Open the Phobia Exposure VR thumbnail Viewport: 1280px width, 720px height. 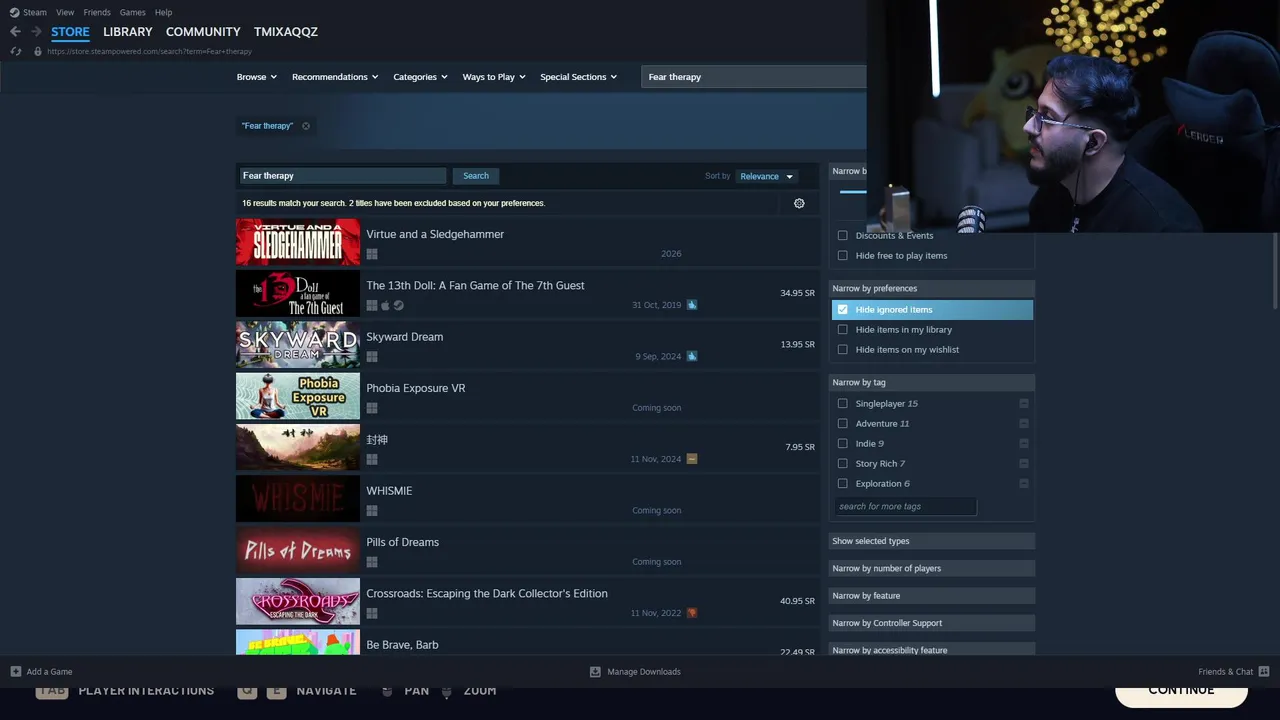(298, 396)
